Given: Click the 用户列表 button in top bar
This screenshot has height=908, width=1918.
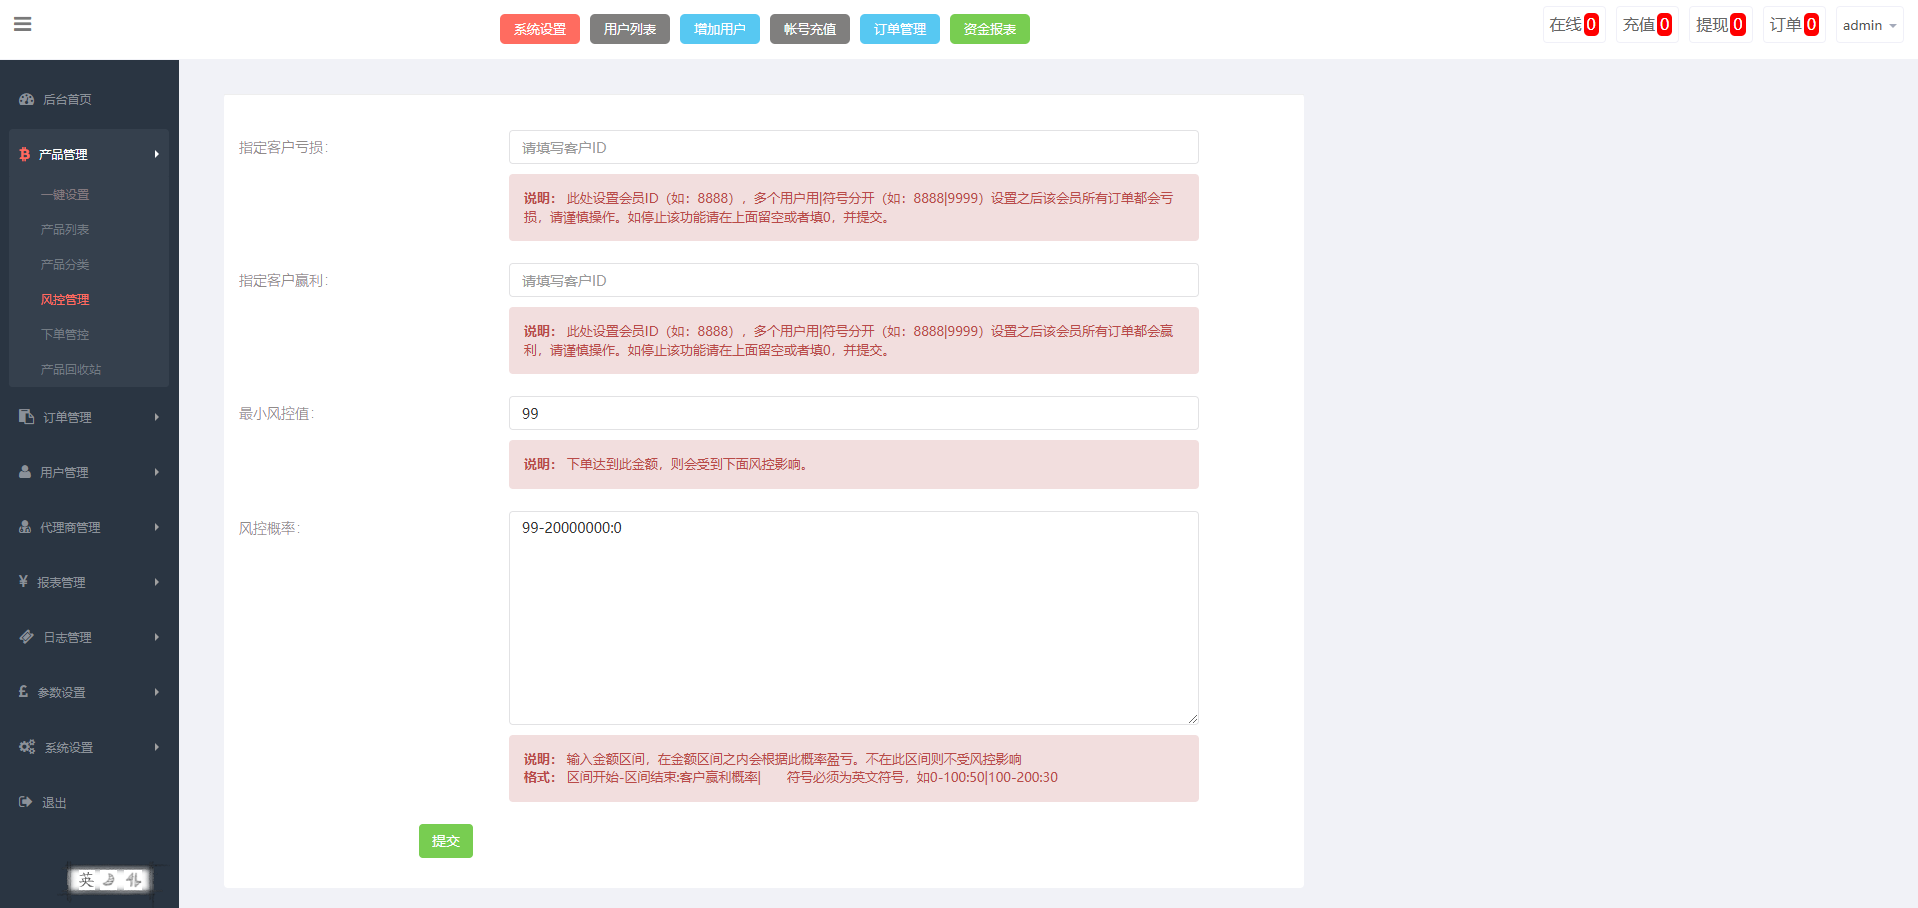Looking at the screenshot, I should coord(630,29).
